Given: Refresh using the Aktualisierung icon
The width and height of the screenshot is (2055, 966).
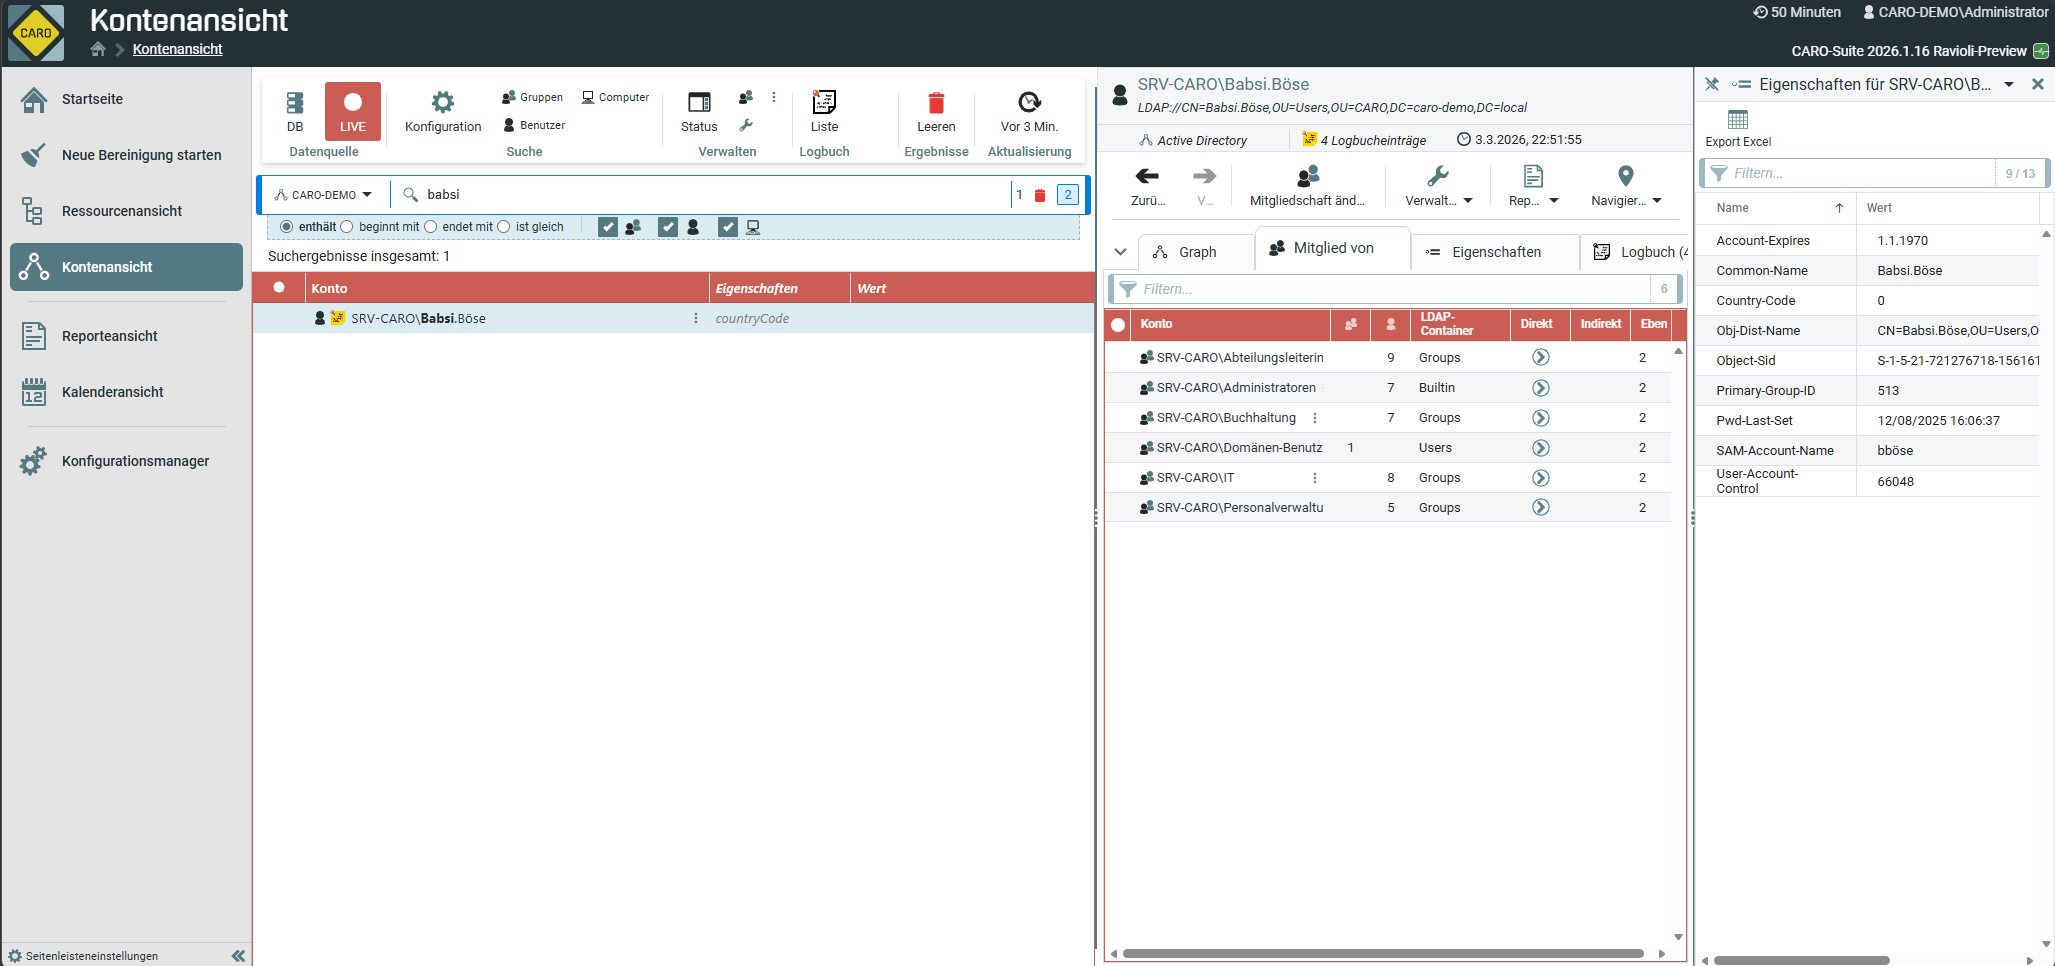Looking at the screenshot, I should 1029,102.
